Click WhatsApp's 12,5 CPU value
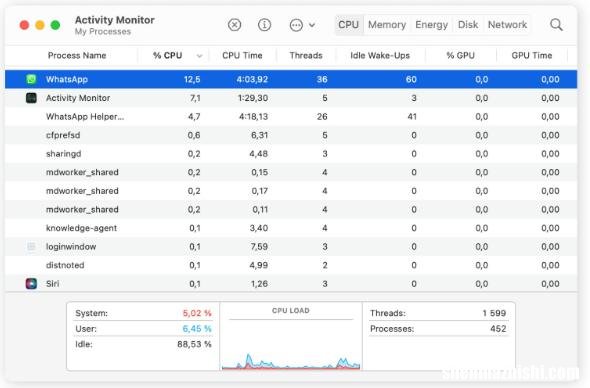The image size is (590, 388). [x=192, y=79]
